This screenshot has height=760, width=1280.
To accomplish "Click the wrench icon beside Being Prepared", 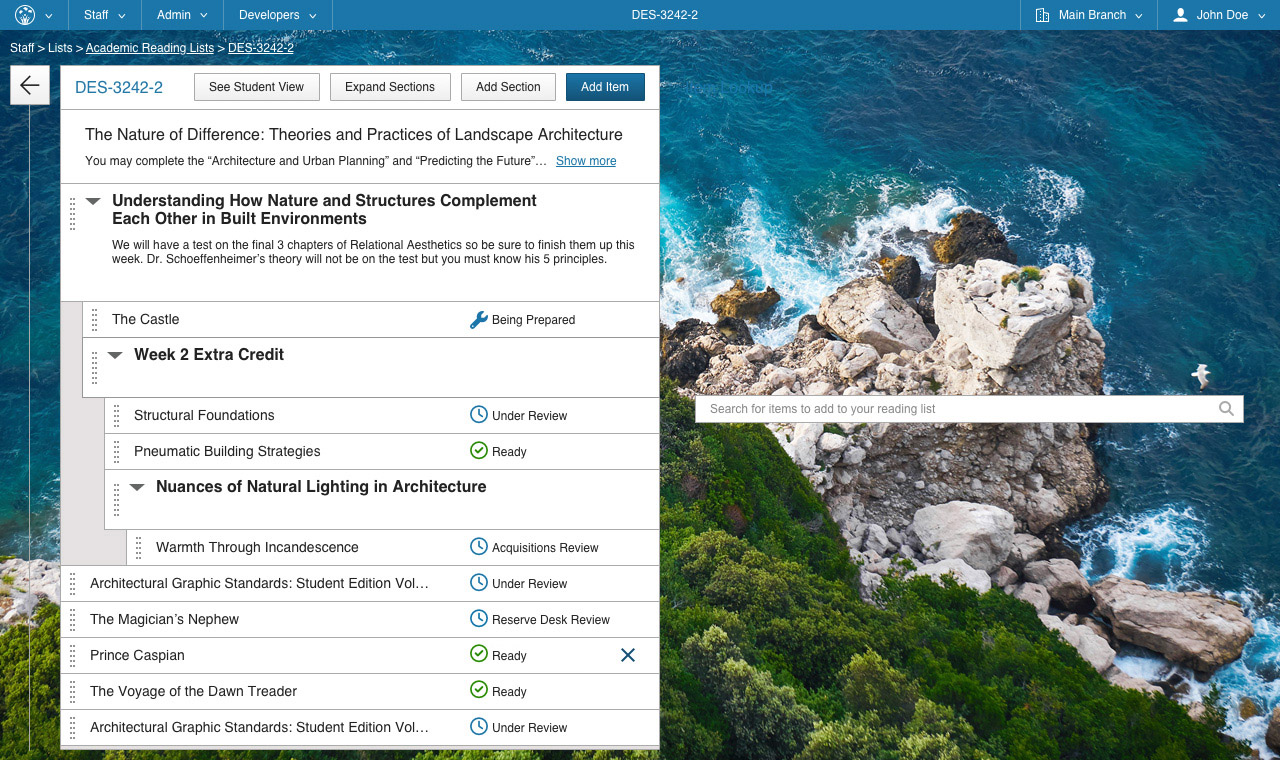I will [479, 320].
